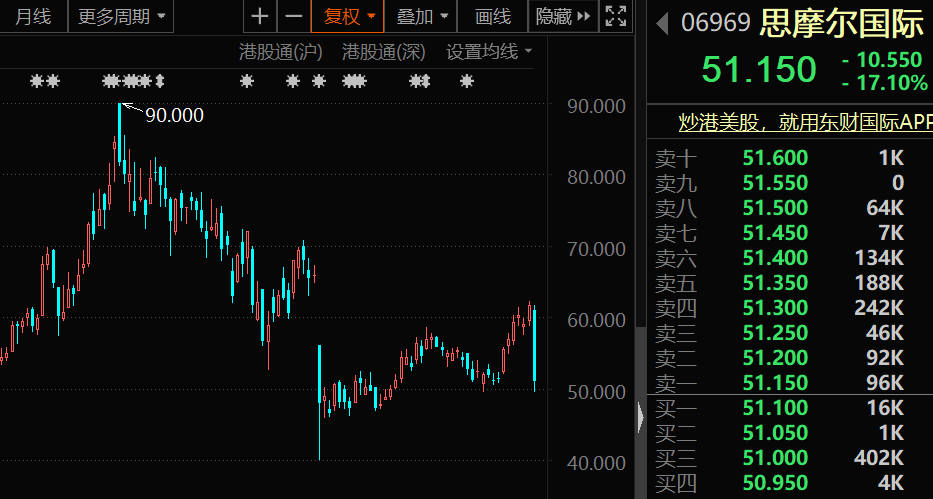Click the 画线 drawing button
Viewport: 933px width, 499px height.
pos(493,17)
